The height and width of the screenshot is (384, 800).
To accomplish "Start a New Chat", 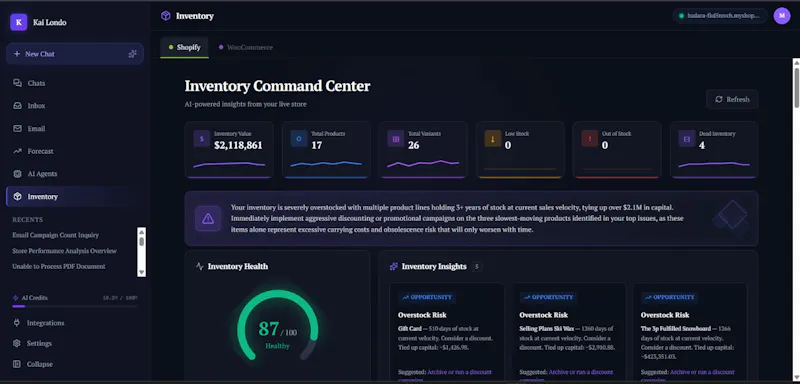I will [74, 54].
